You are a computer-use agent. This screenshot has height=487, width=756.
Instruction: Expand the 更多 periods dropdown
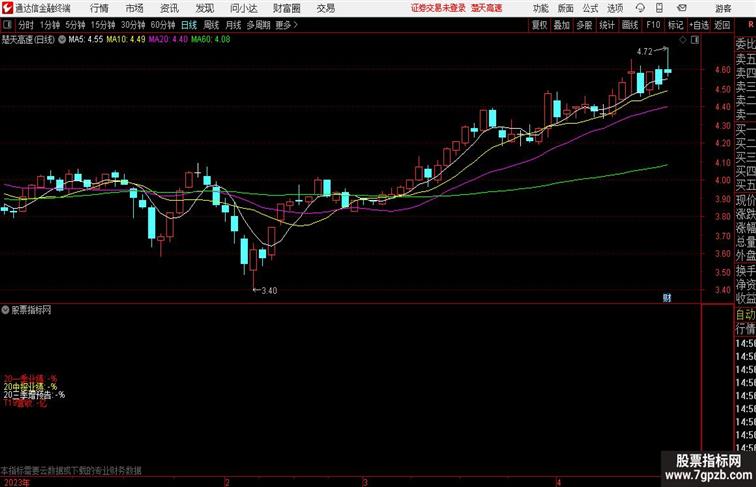pyautogui.click(x=286, y=25)
